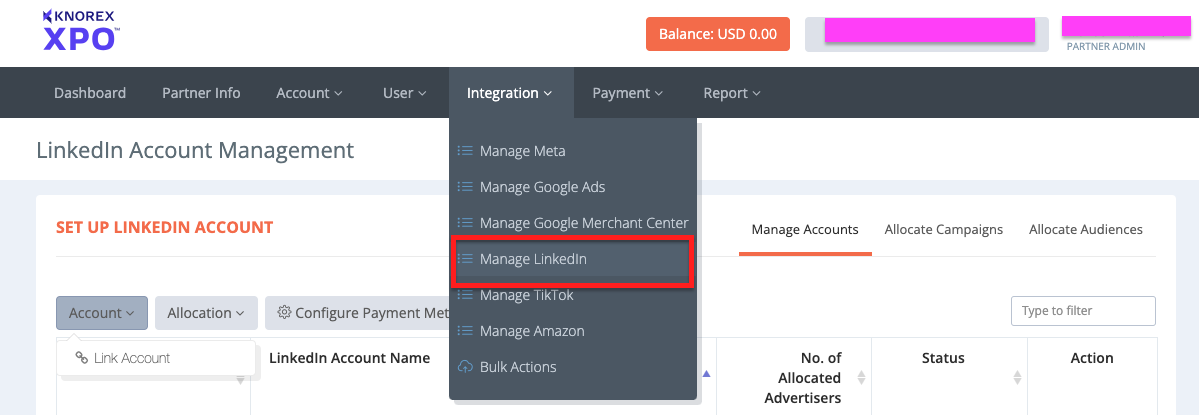Click the chain link icon beside Link Account
The width and height of the screenshot is (1199, 415).
click(x=82, y=358)
